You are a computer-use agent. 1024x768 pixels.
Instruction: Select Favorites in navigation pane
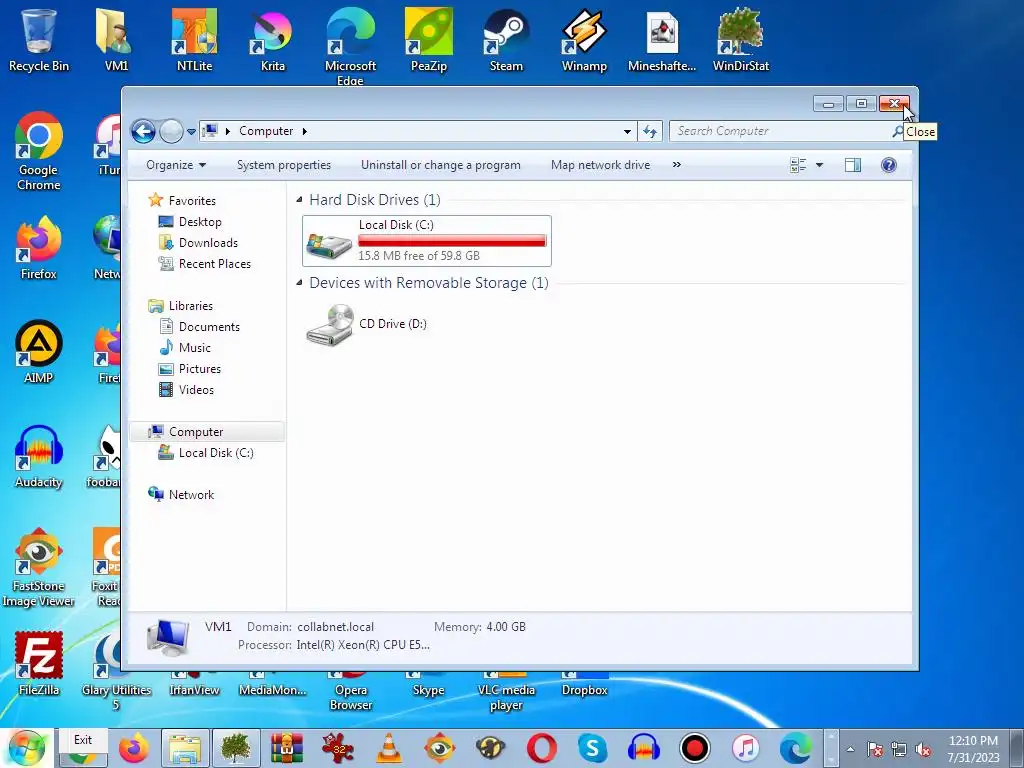(x=191, y=200)
